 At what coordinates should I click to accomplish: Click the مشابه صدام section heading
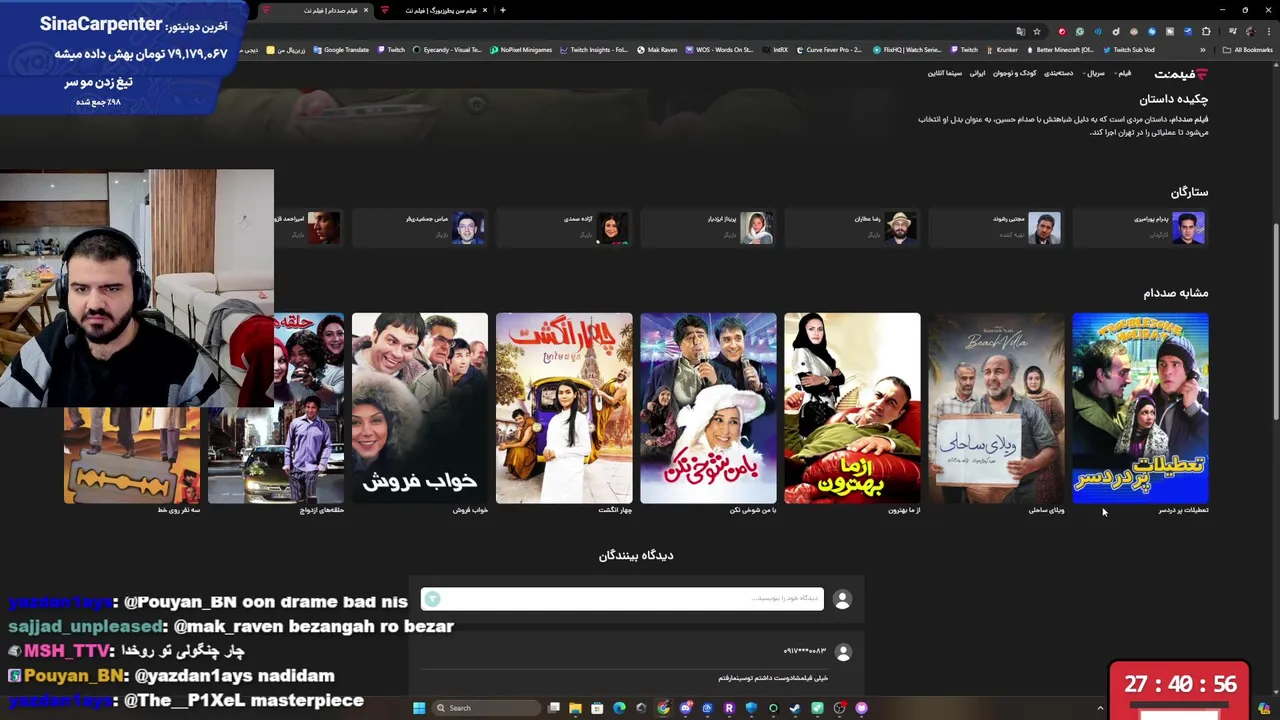click(1176, 293)
